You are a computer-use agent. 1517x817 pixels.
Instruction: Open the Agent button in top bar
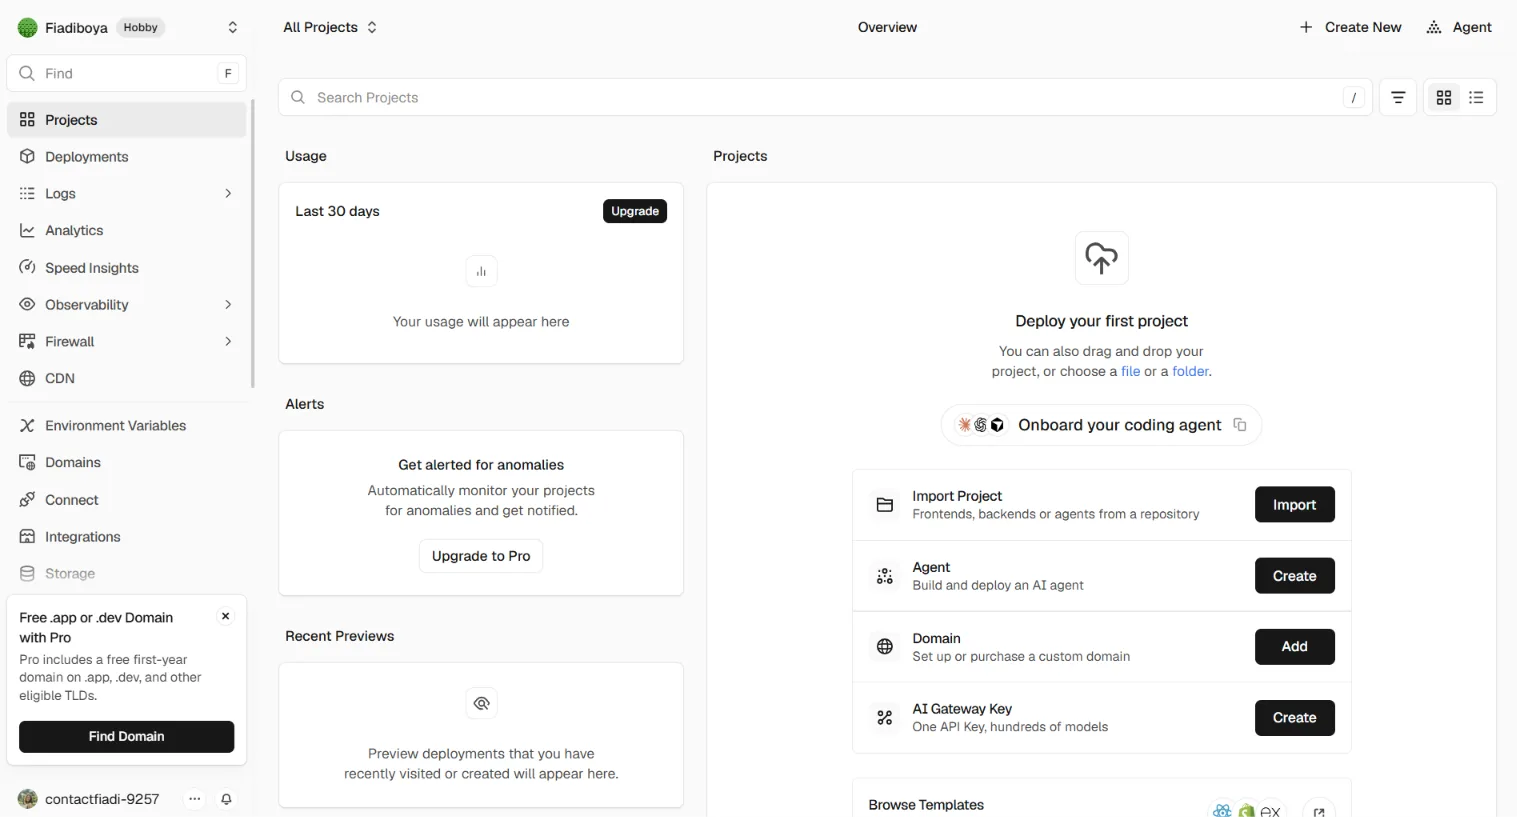pyautogui.click(x=1459, y=28)
